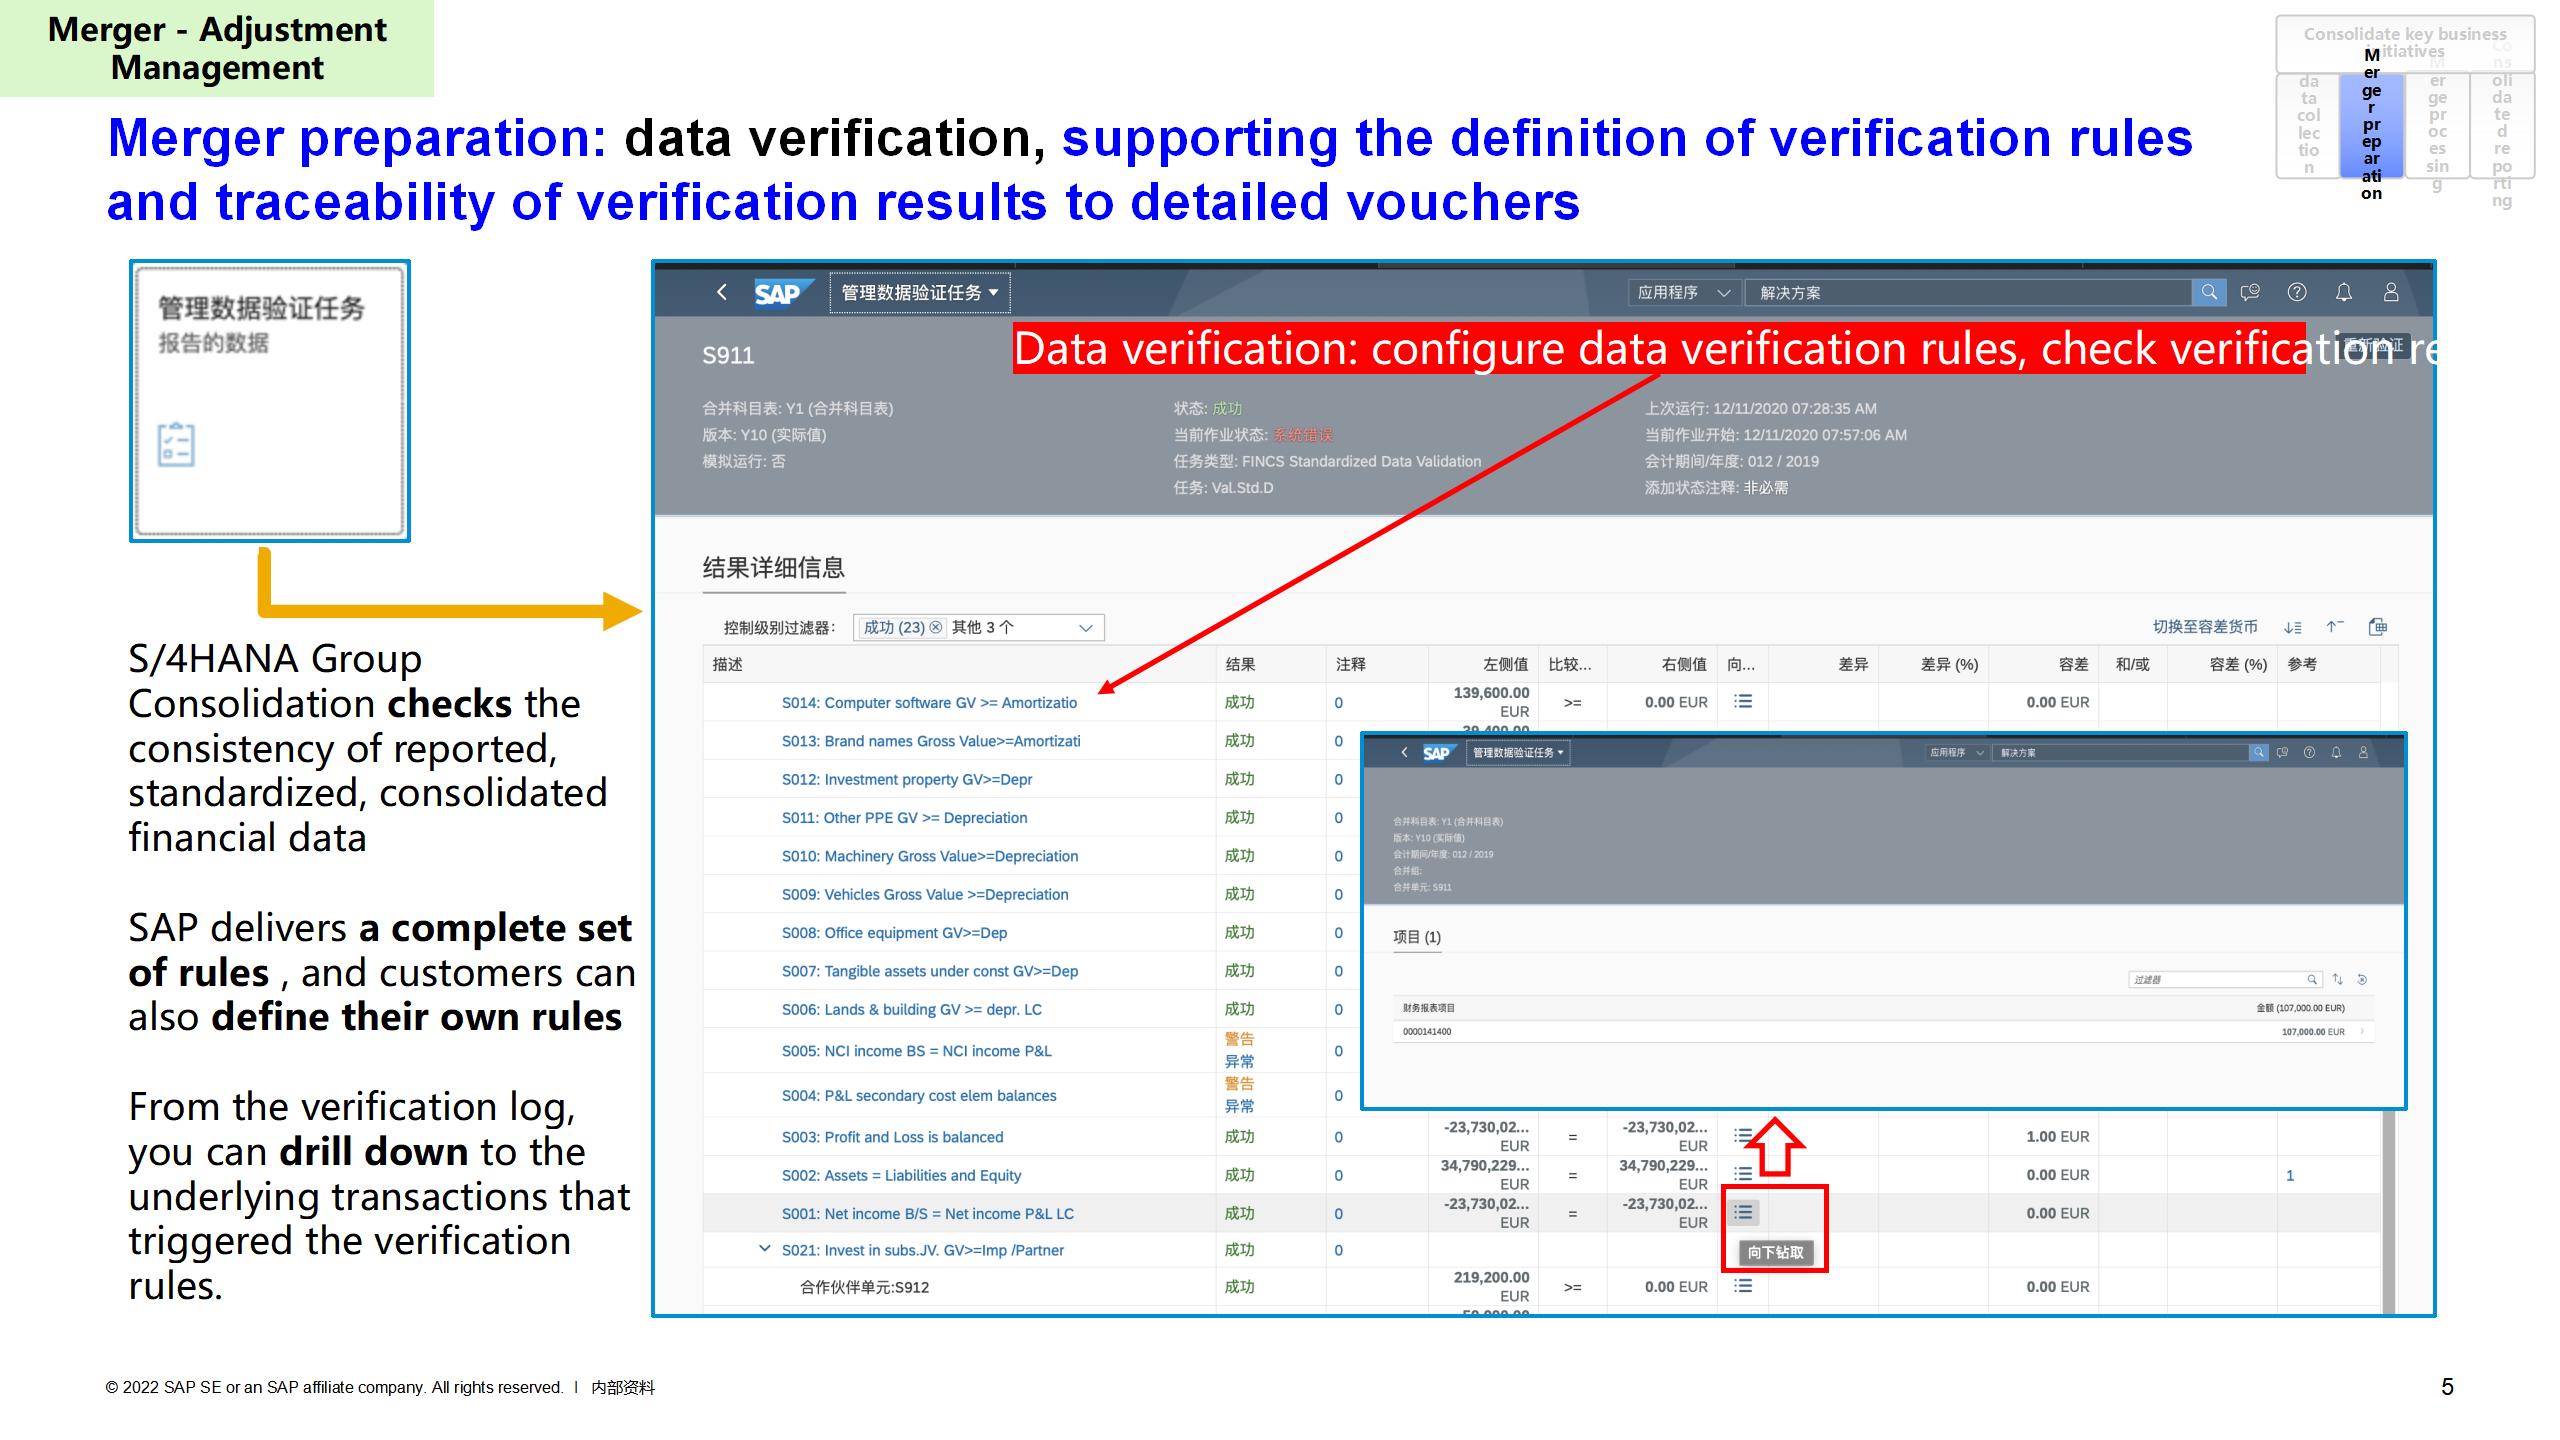Click the 管理数据验证任务 app tile
2560x1440 pixels.
click(270, 400)
